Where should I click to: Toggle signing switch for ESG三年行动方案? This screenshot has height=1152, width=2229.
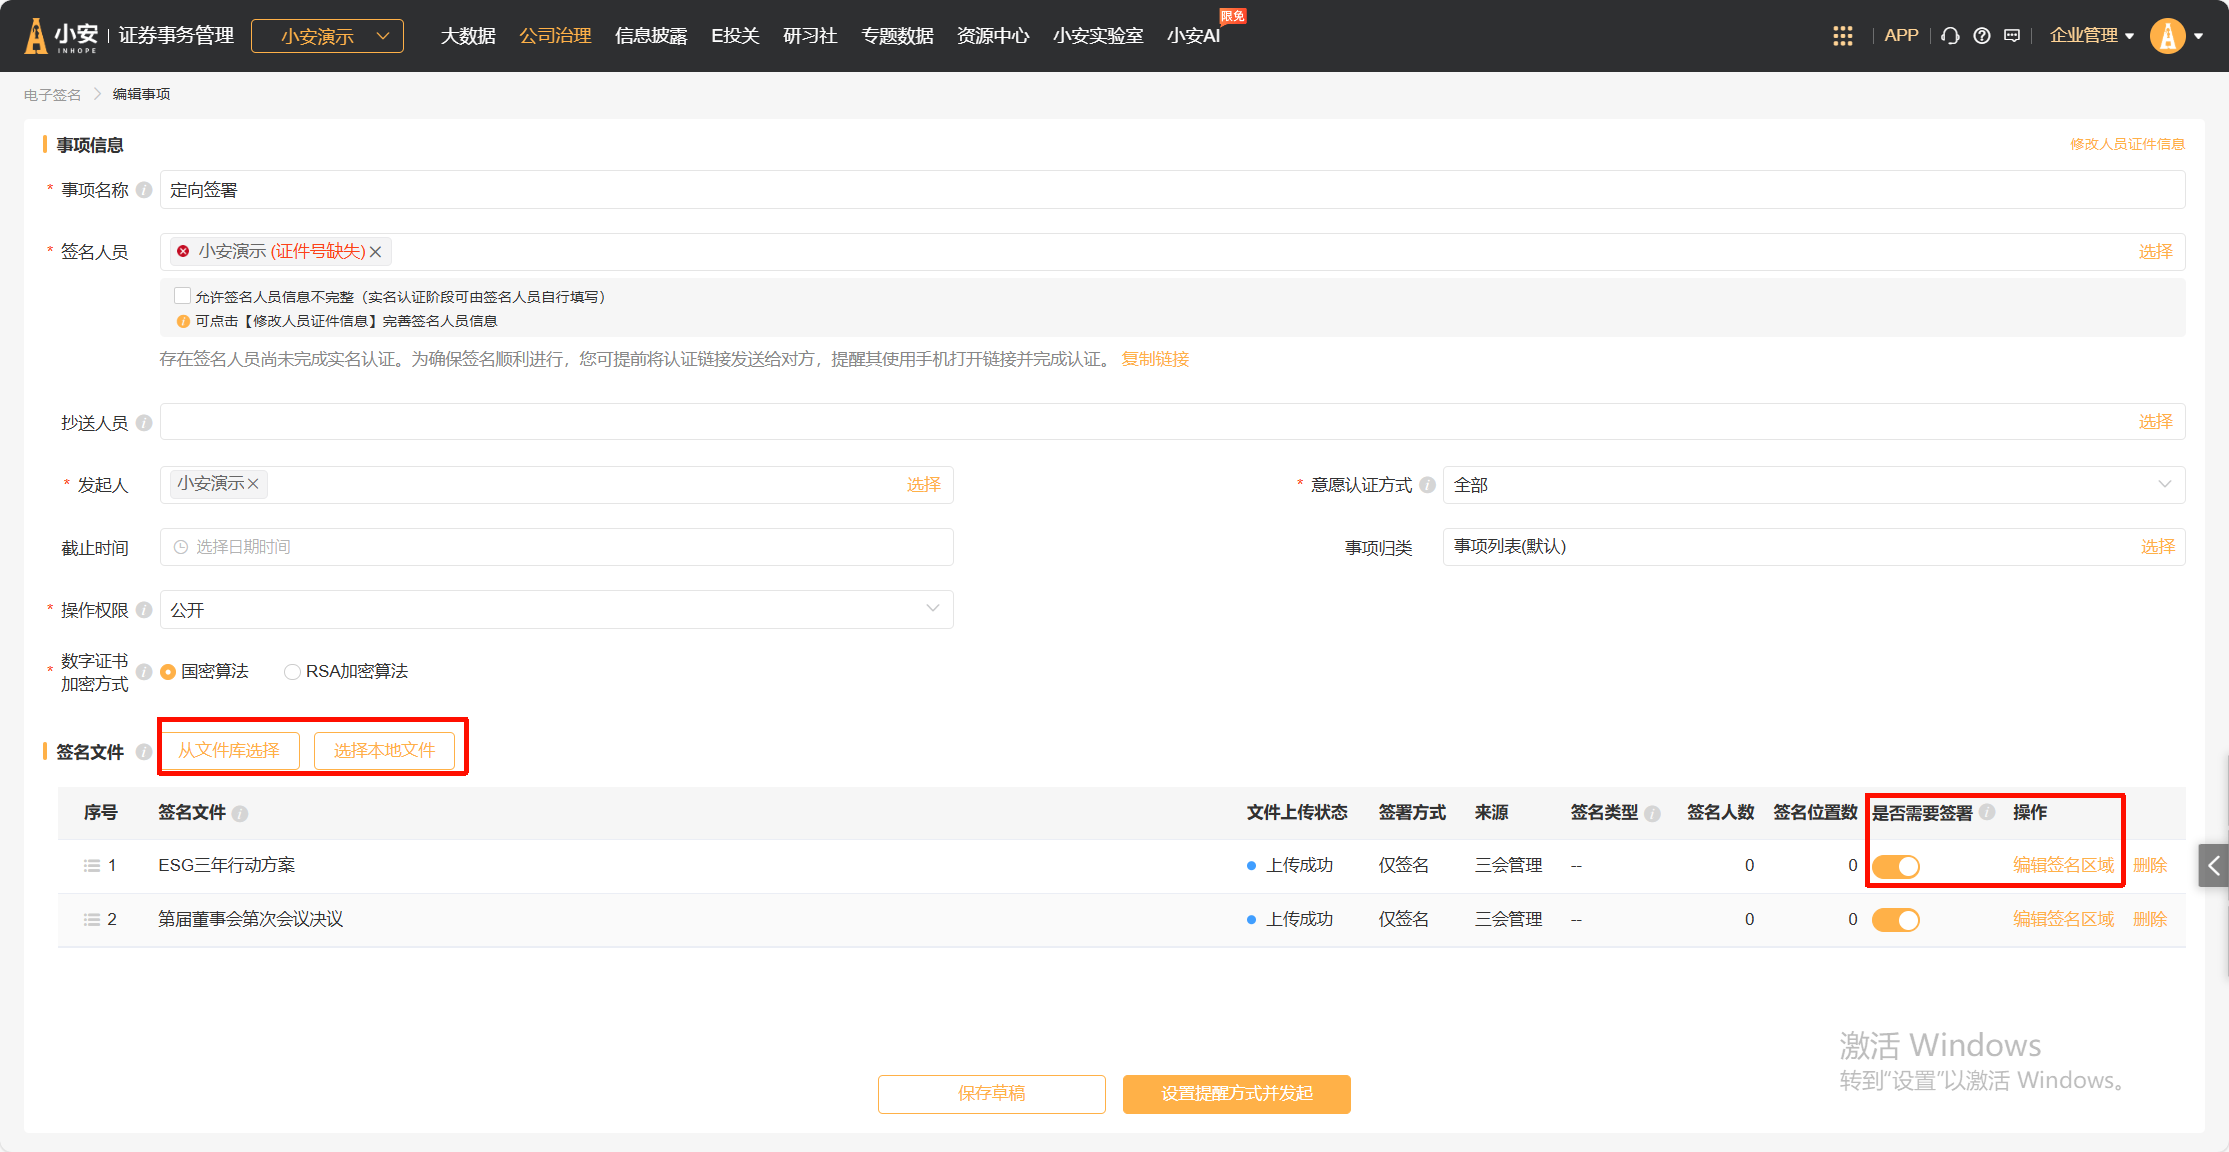pos(1895,866)
